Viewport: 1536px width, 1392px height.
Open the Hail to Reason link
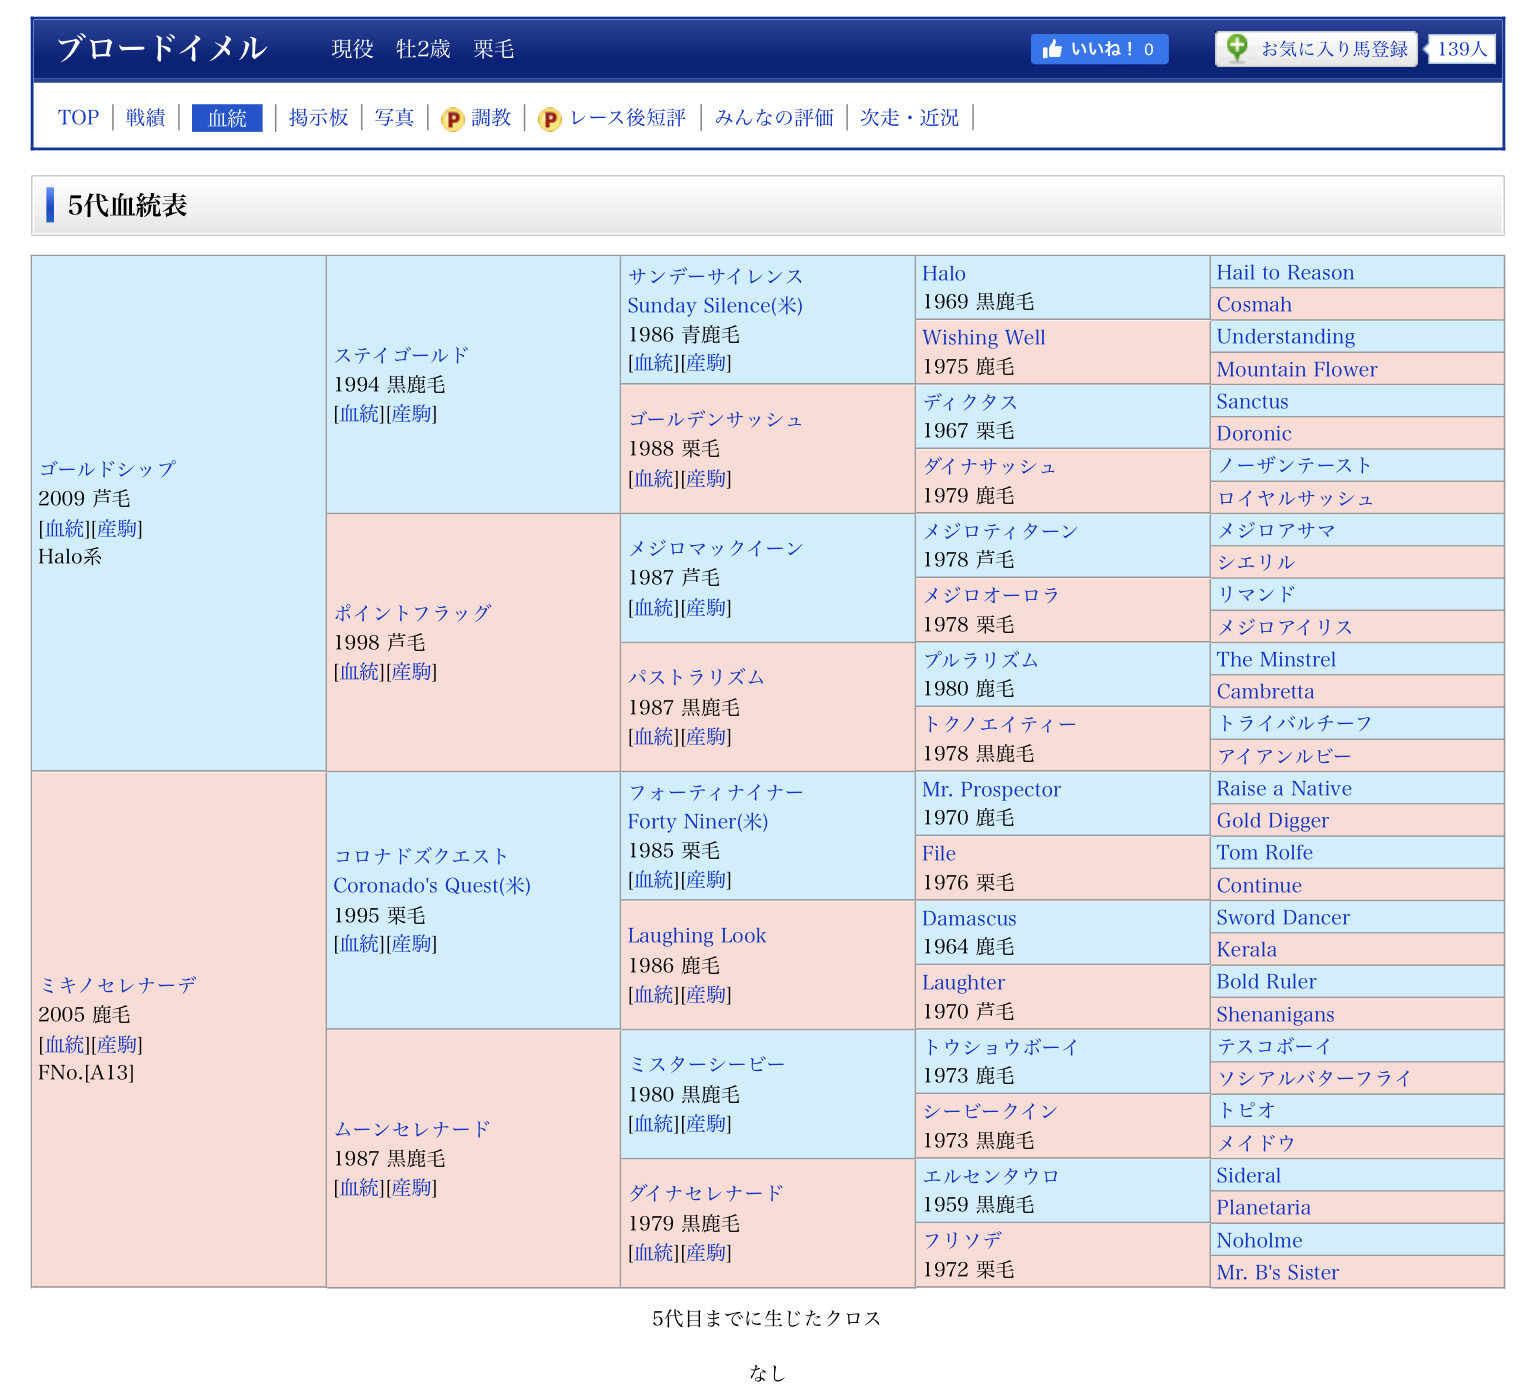tap(1285, 272)
